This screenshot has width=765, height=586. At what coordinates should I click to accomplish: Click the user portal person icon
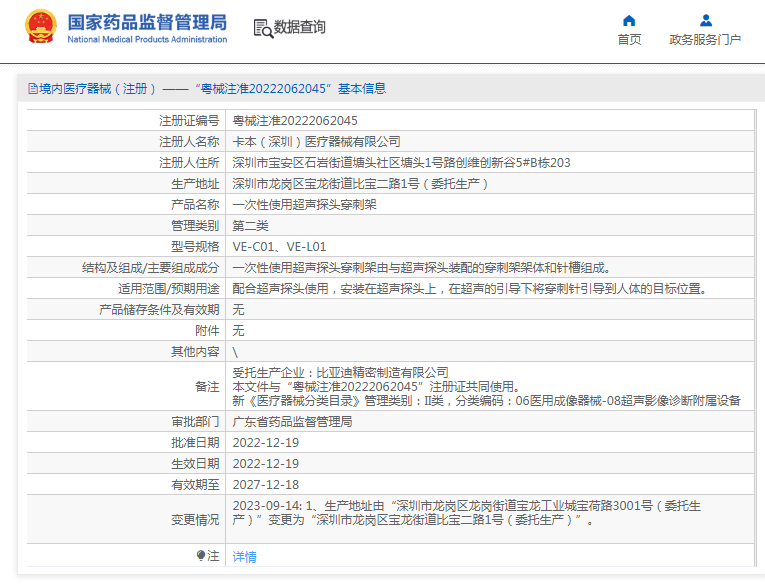(705, 20)
